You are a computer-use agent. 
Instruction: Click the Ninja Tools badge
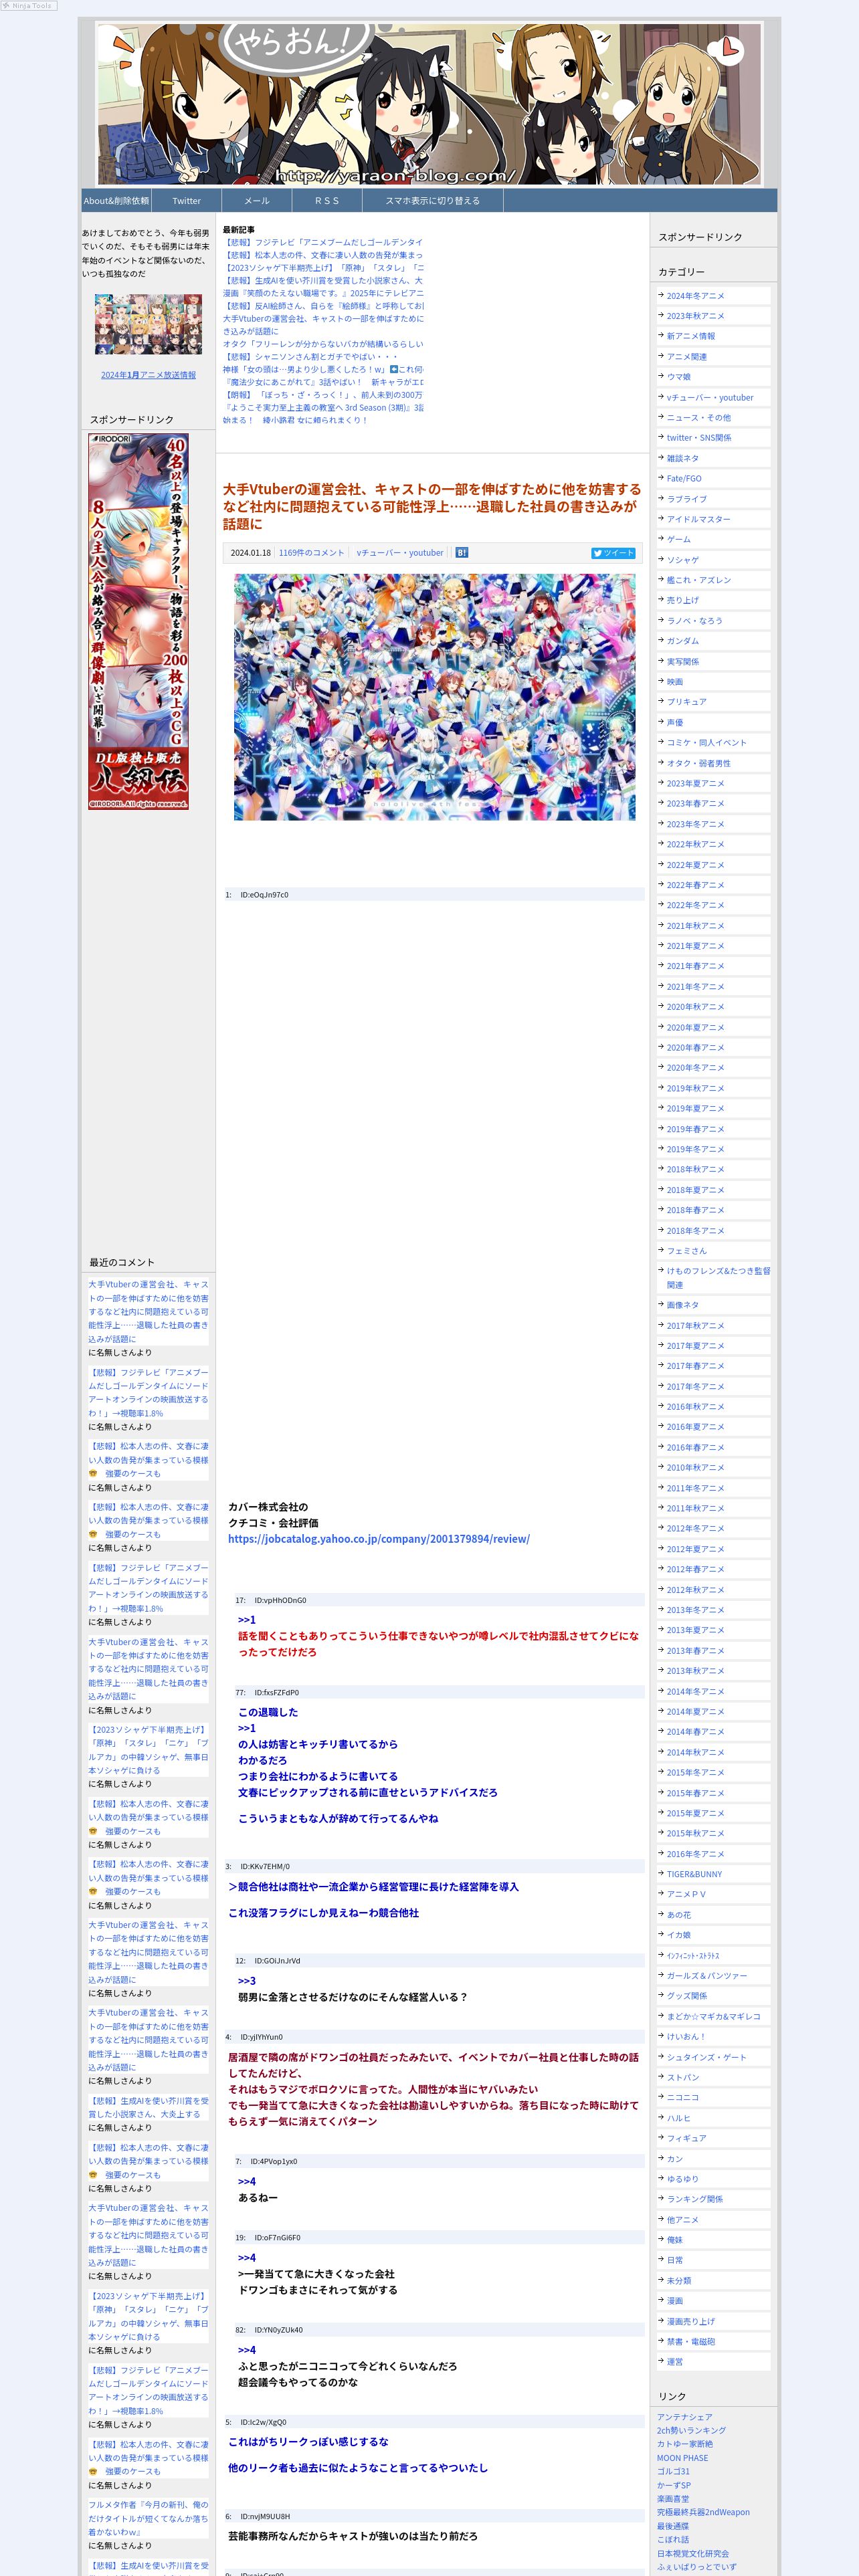[x=29, y=6]
